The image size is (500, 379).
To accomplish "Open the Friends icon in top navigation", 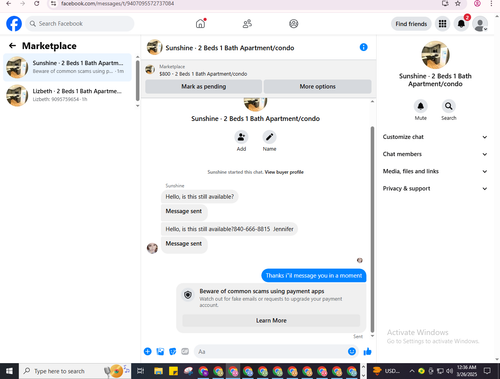I will (247, 24).
